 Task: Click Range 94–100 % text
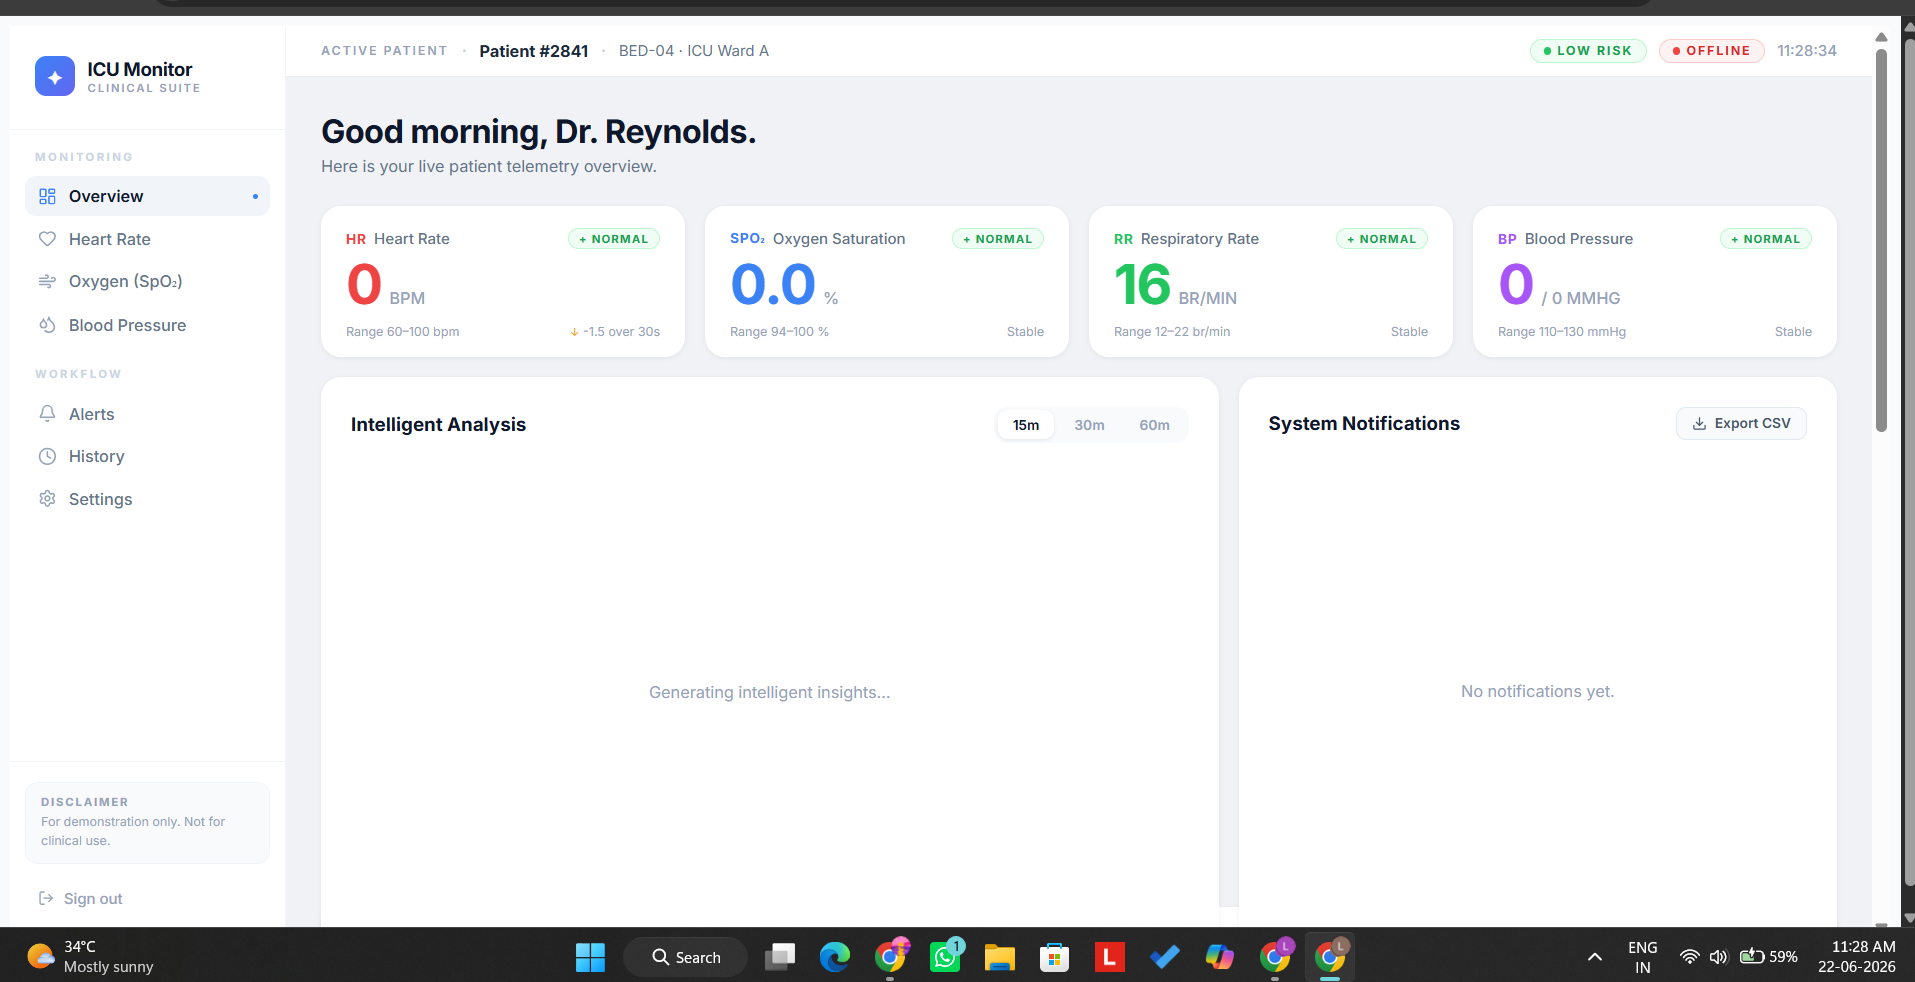click(x=779, y=332)
